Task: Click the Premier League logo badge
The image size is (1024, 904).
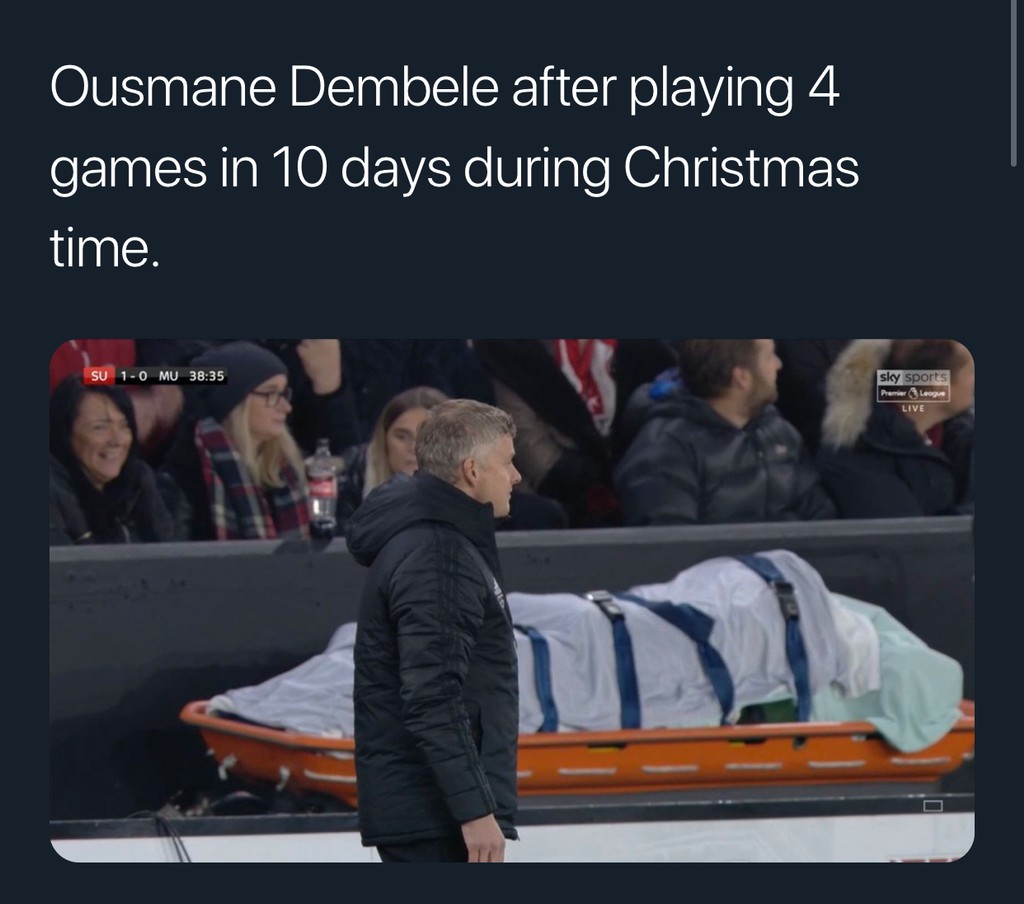Action: [x=912, y=393]
